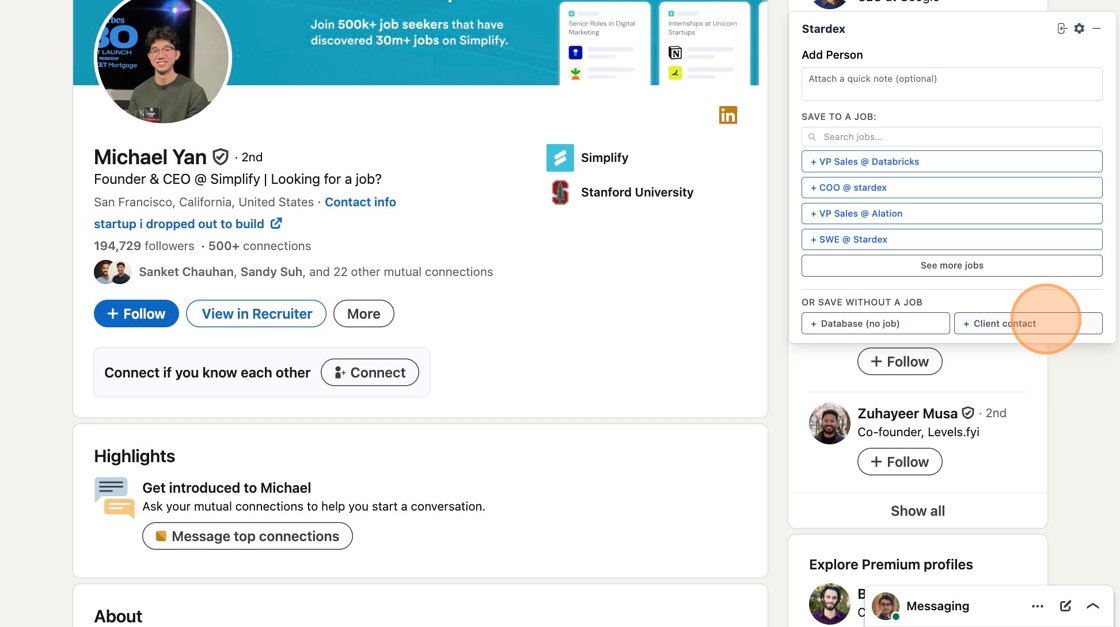The image size is (1120, 627).
Task: Open the More actions dropdown
Action: [x=363, y=314]
